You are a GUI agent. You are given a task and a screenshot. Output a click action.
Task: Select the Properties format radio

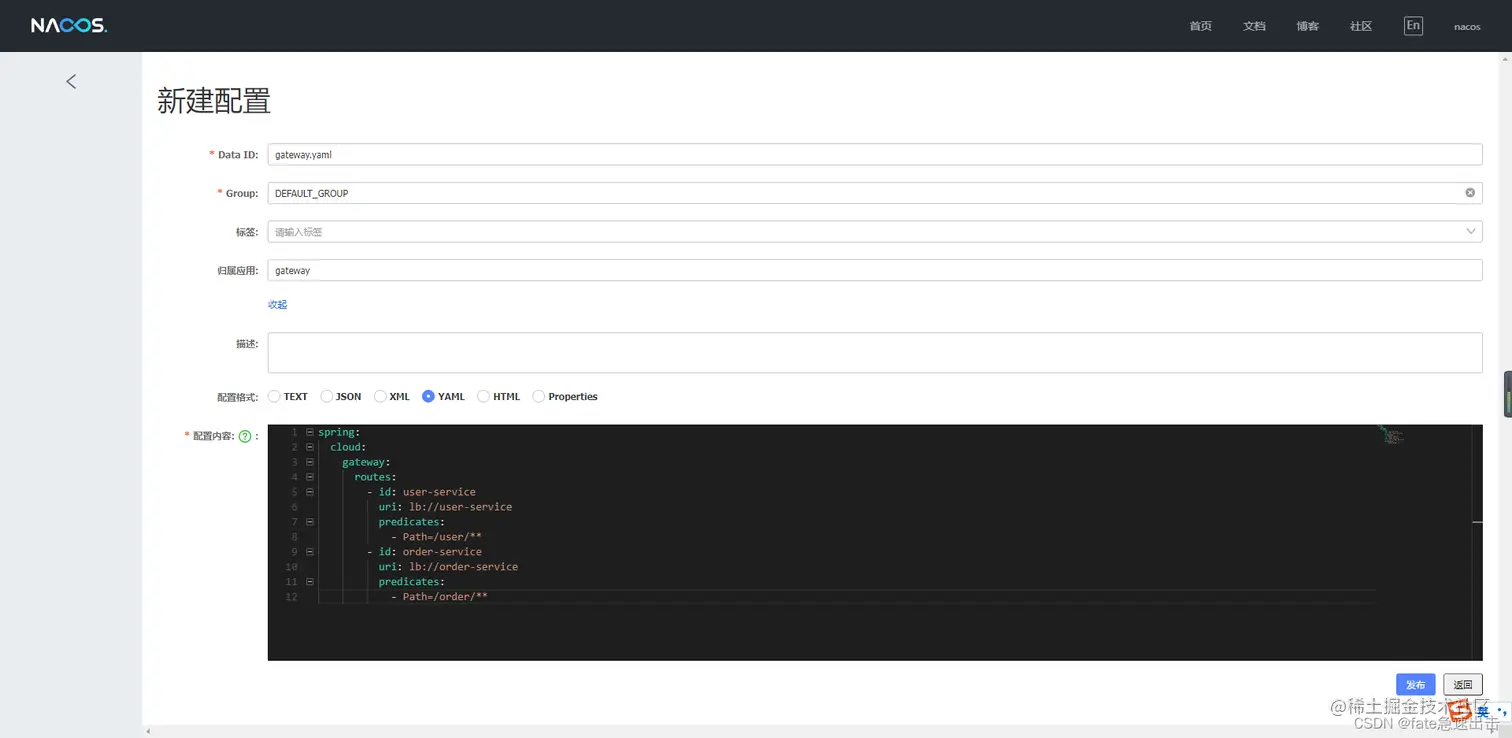[539, 397]
